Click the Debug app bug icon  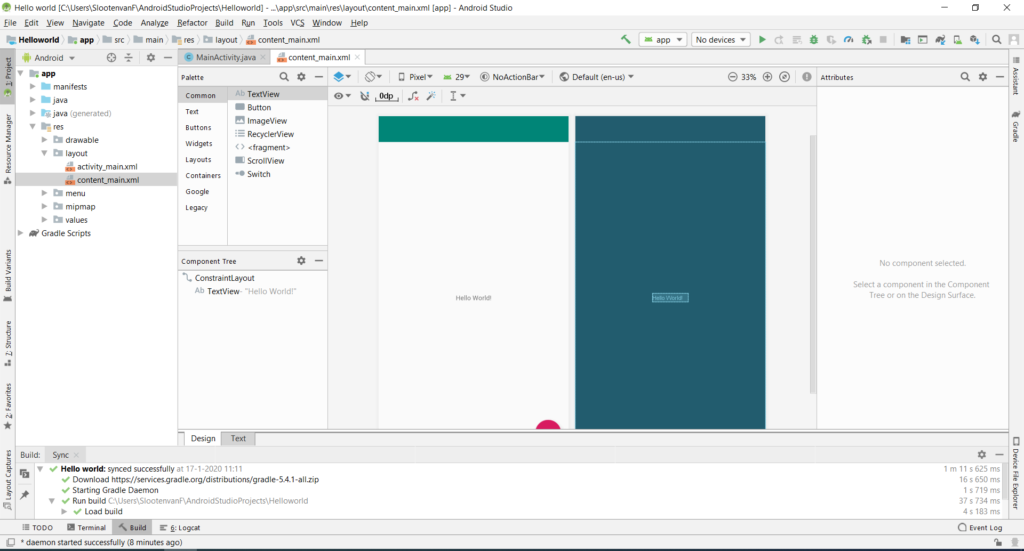tap(814, 40)
